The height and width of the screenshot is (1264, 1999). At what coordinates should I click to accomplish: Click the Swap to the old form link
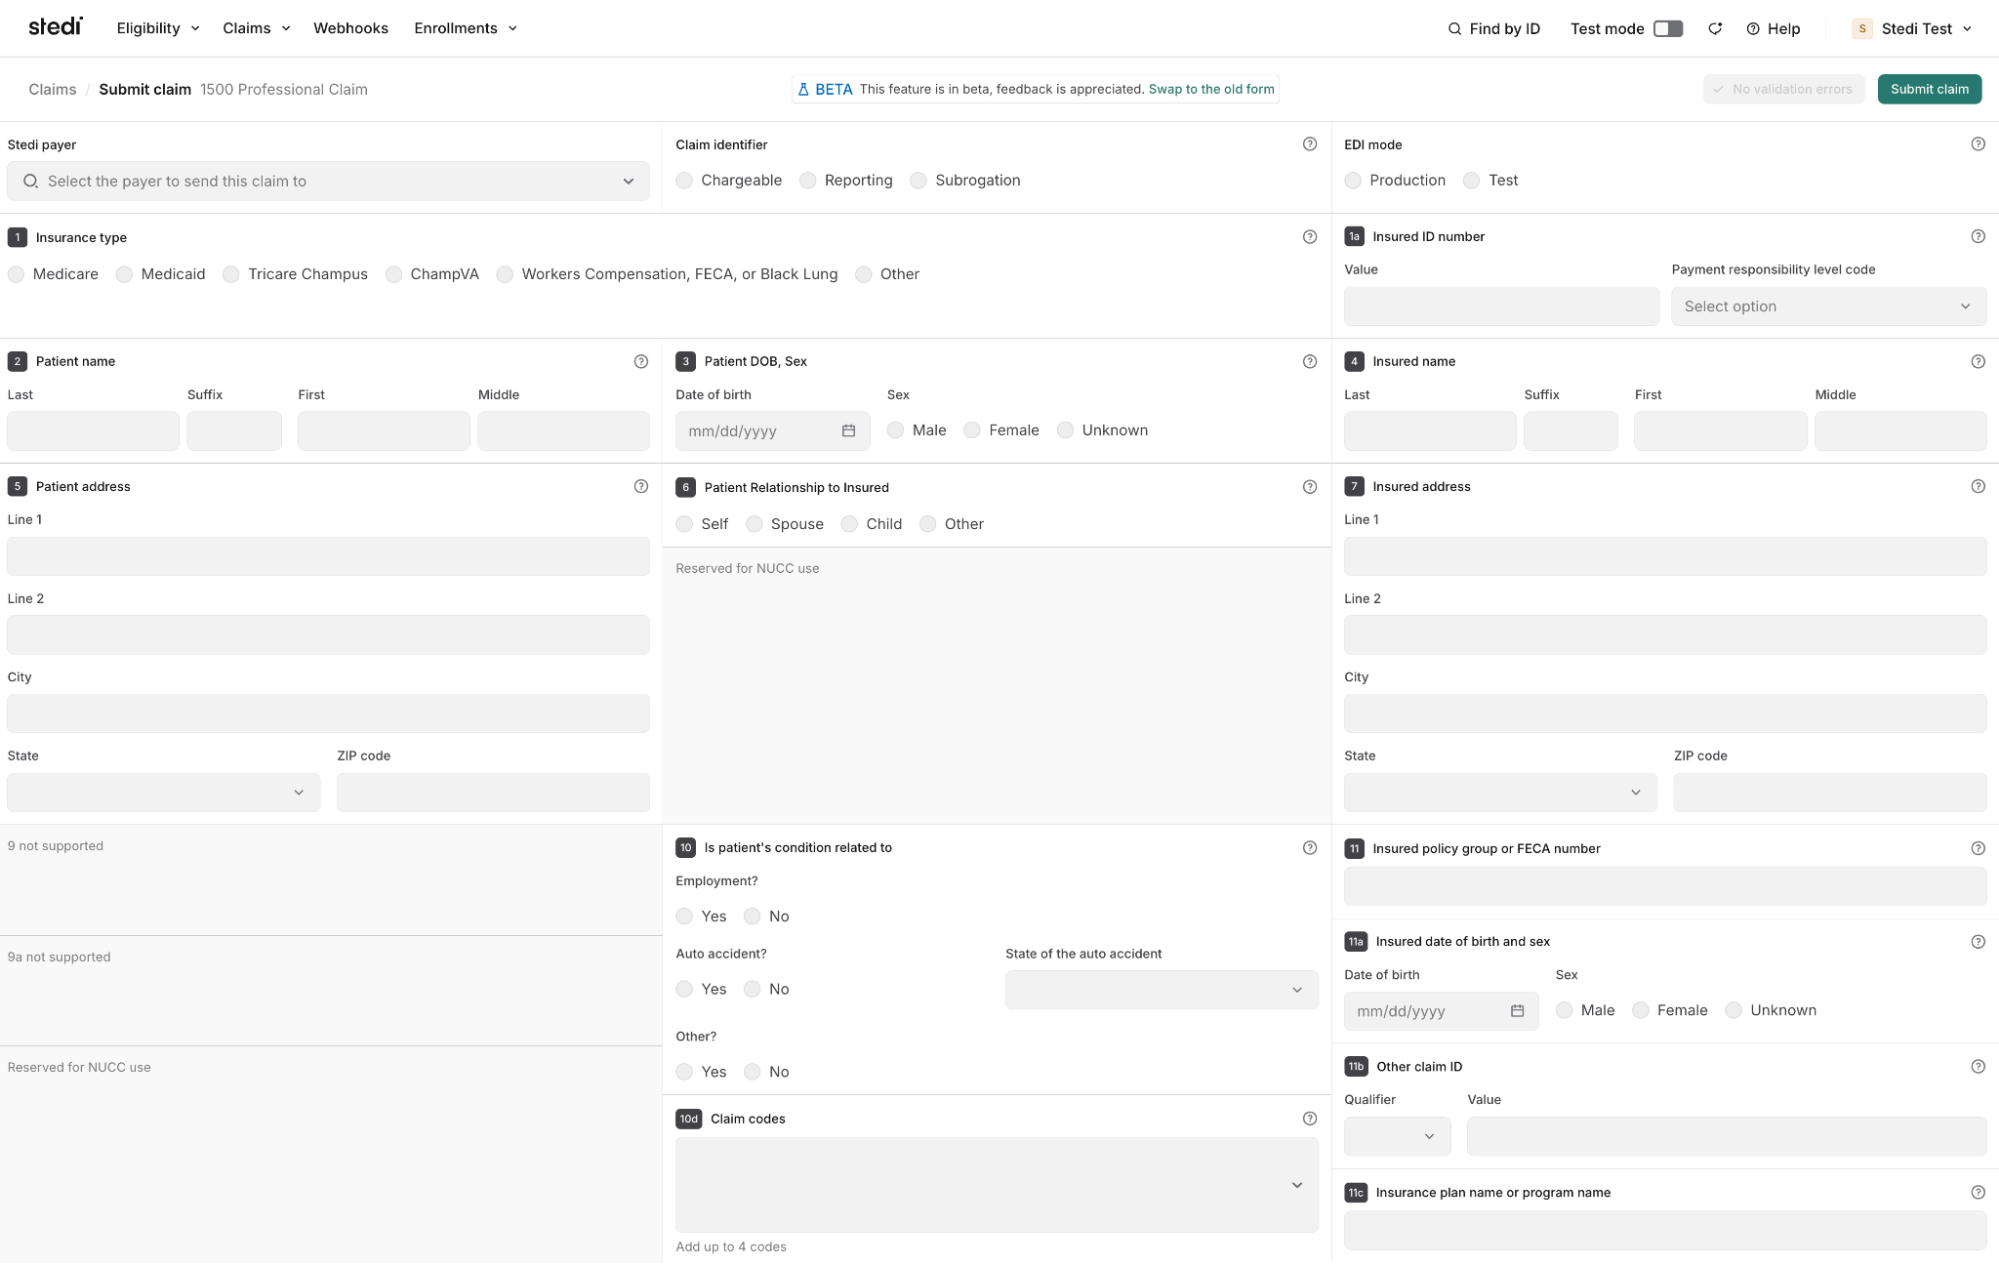[x=1211, y=89]
